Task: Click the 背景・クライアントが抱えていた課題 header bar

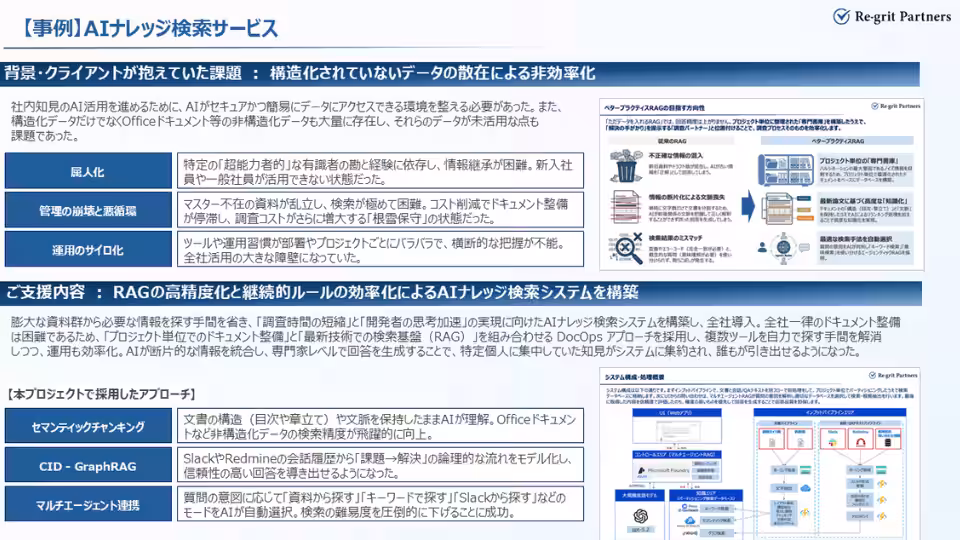Action: [461, 74]
